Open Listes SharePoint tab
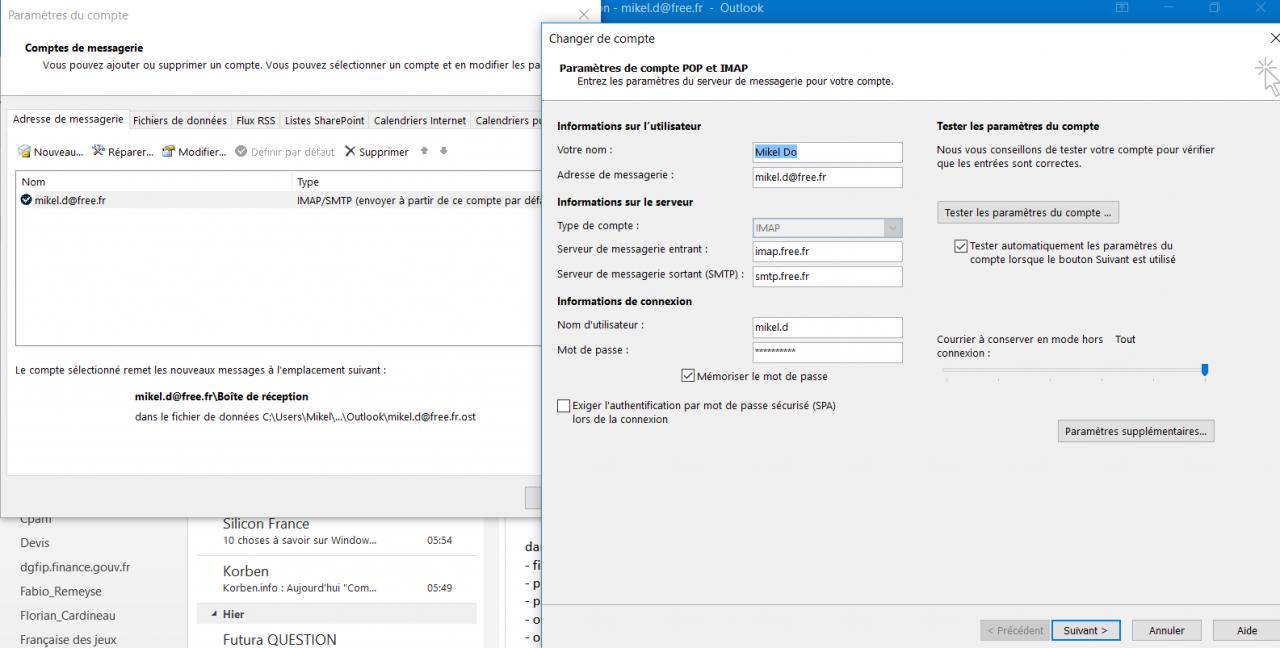The height and width of the screenshot is (648, 1280). coord(325,120)
